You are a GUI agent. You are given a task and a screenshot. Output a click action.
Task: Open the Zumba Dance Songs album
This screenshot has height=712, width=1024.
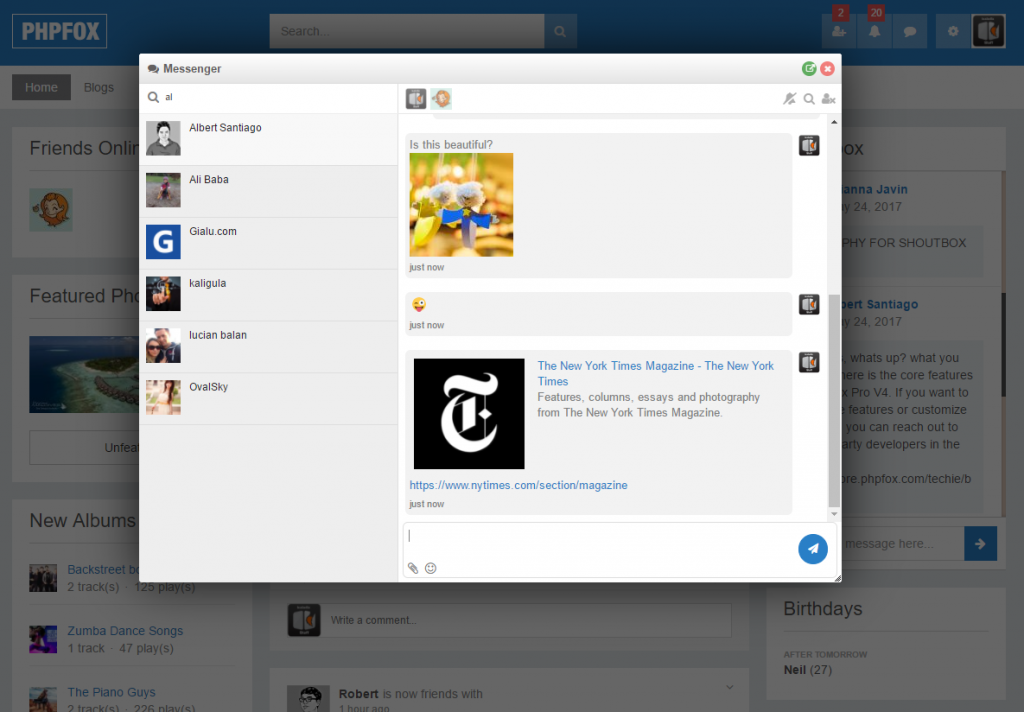[123, 630]
